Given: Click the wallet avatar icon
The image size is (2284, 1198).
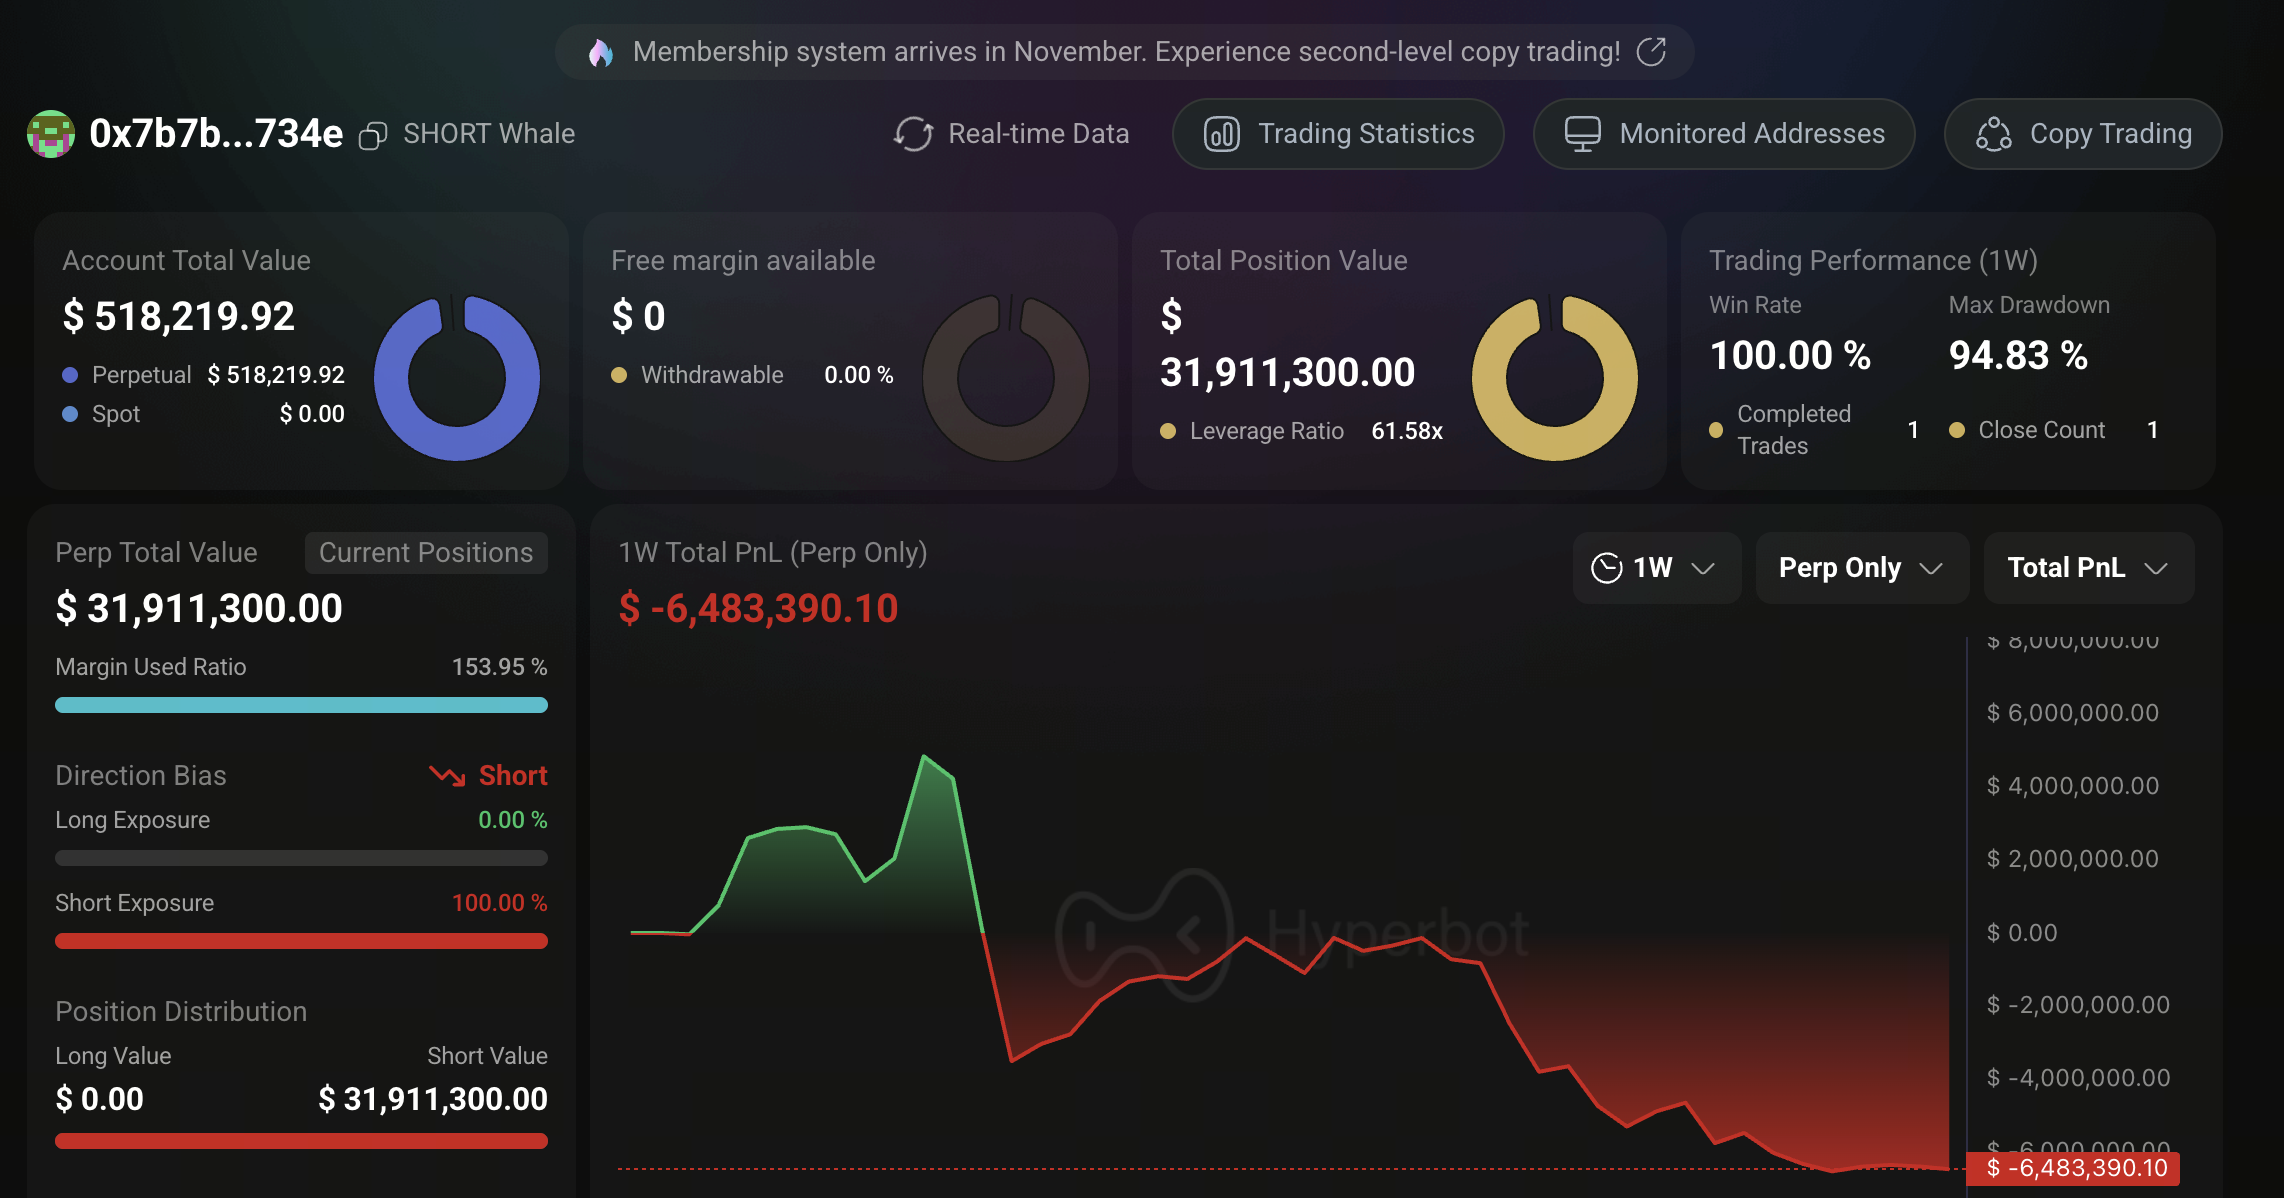Looking at the screenshot, I should pyautogui.click(x=51, y=134).
